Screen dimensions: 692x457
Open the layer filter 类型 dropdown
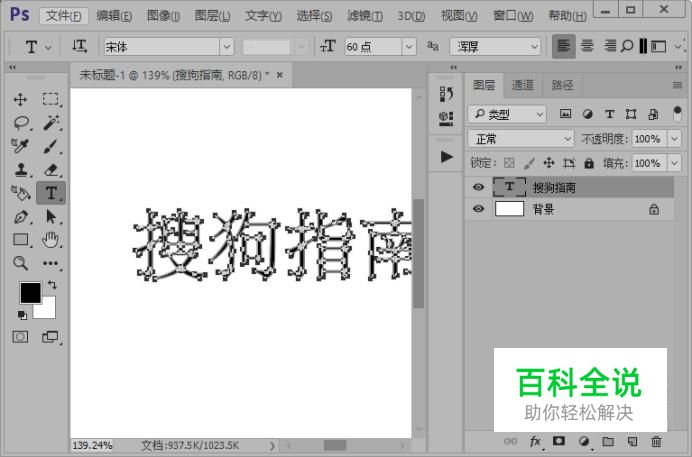pyautogui.click(x=507, y=115)
